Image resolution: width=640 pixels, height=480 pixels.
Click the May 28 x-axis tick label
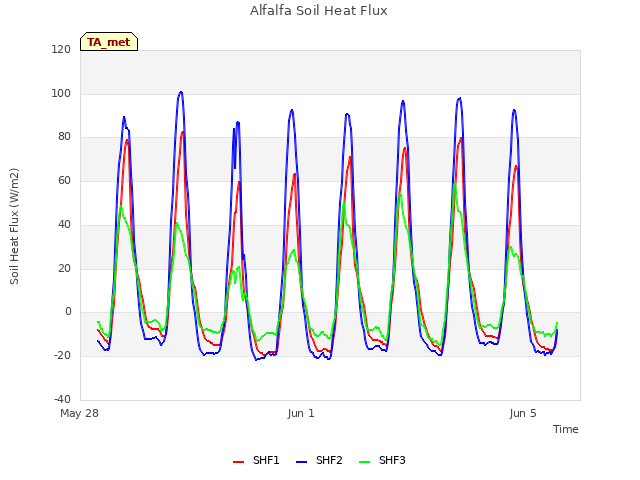pos(80,413)
